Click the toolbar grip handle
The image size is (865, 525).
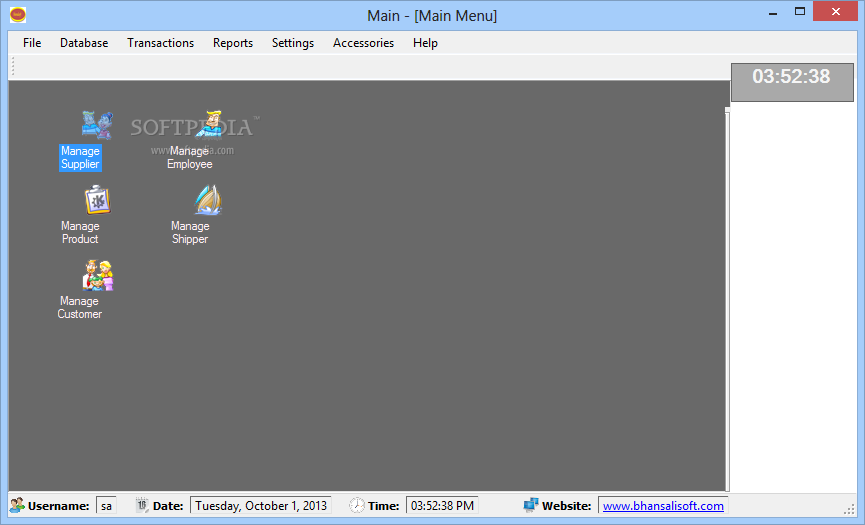pos(13,67)
